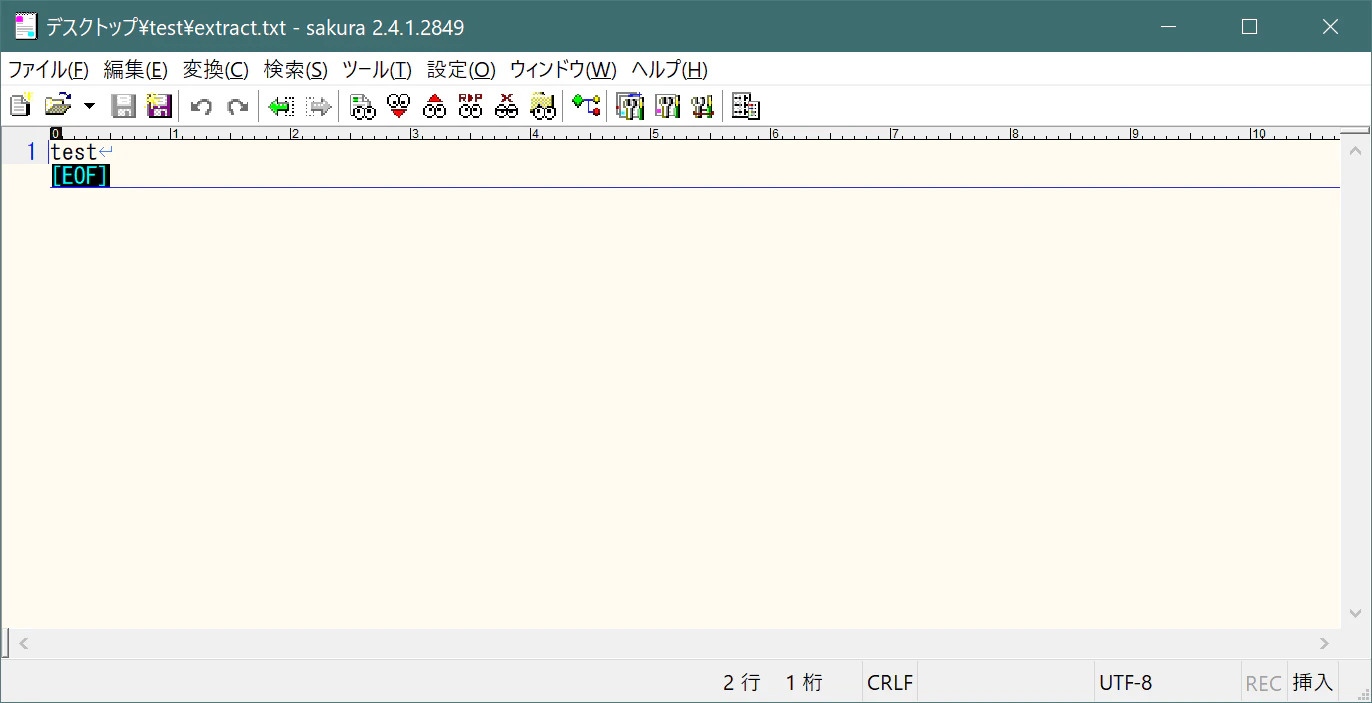Click the horizontal scrollbar left arrow
The width and height of the screenshot is (1372, 703).
coord(24,644)
